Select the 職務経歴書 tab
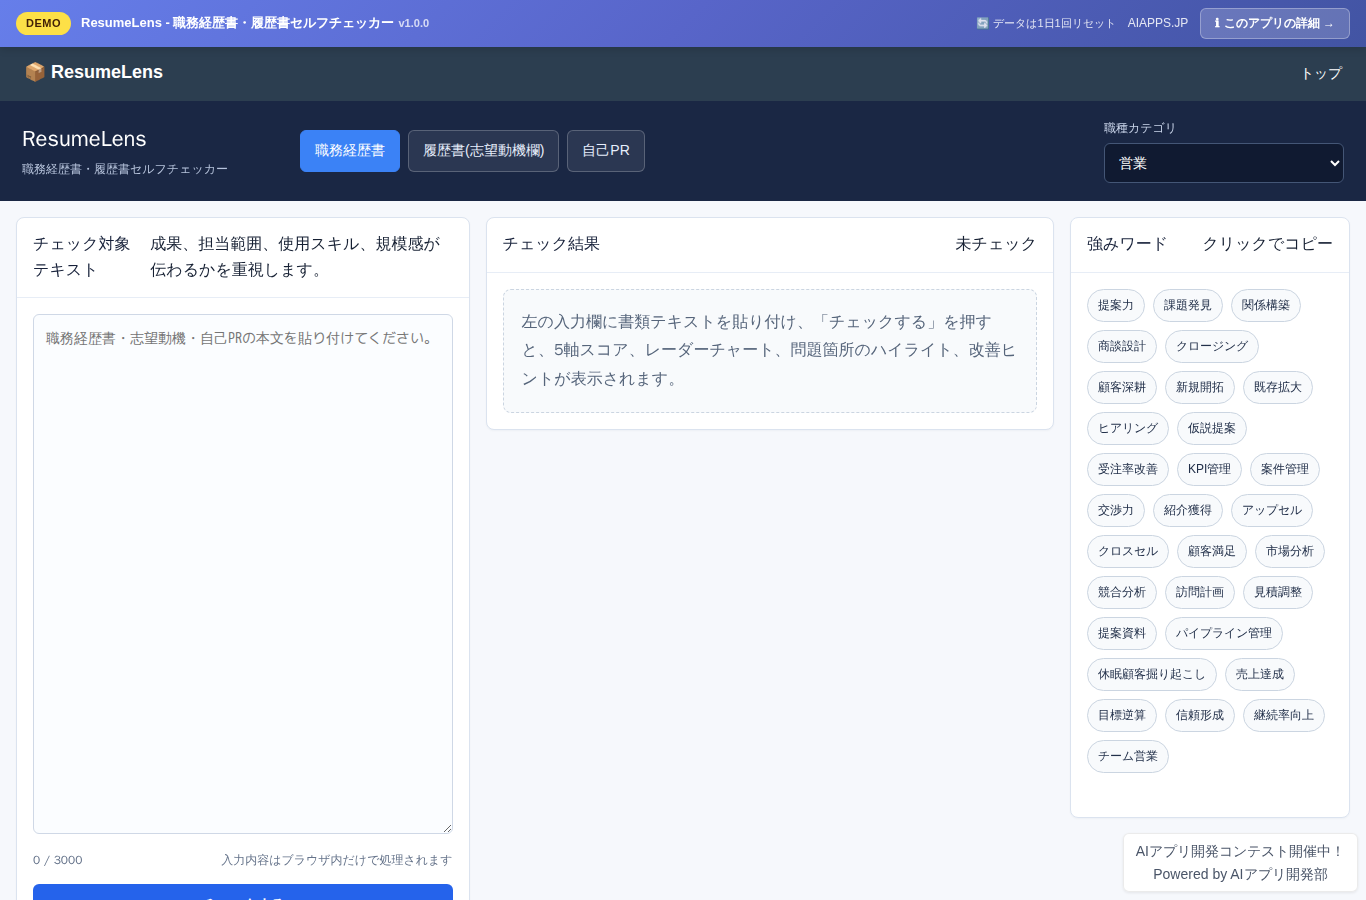 (x=350, y=151)
